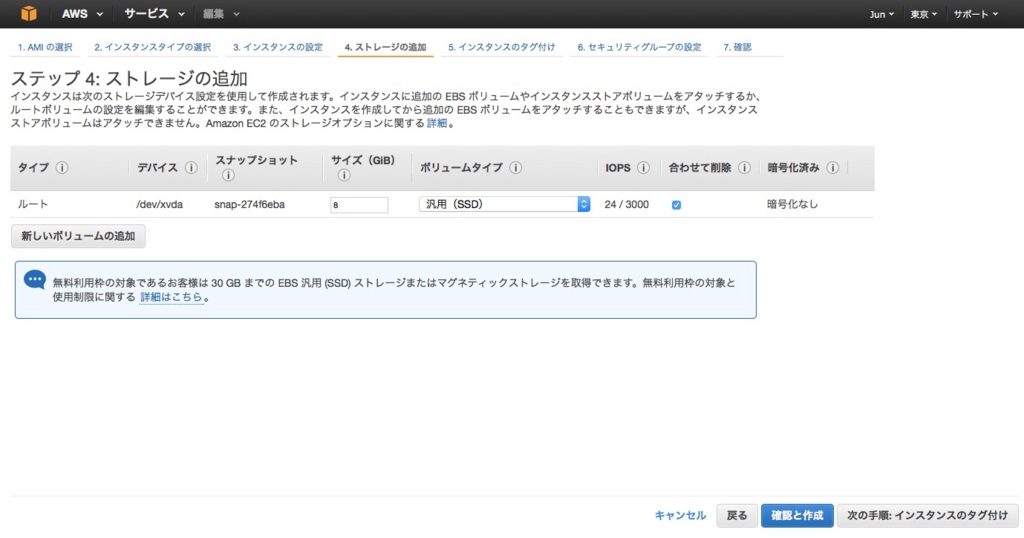The height and width of the screenshot is (538, 1024).
Task: Click info icon under サイズ (GiB)
Action: 344,175
